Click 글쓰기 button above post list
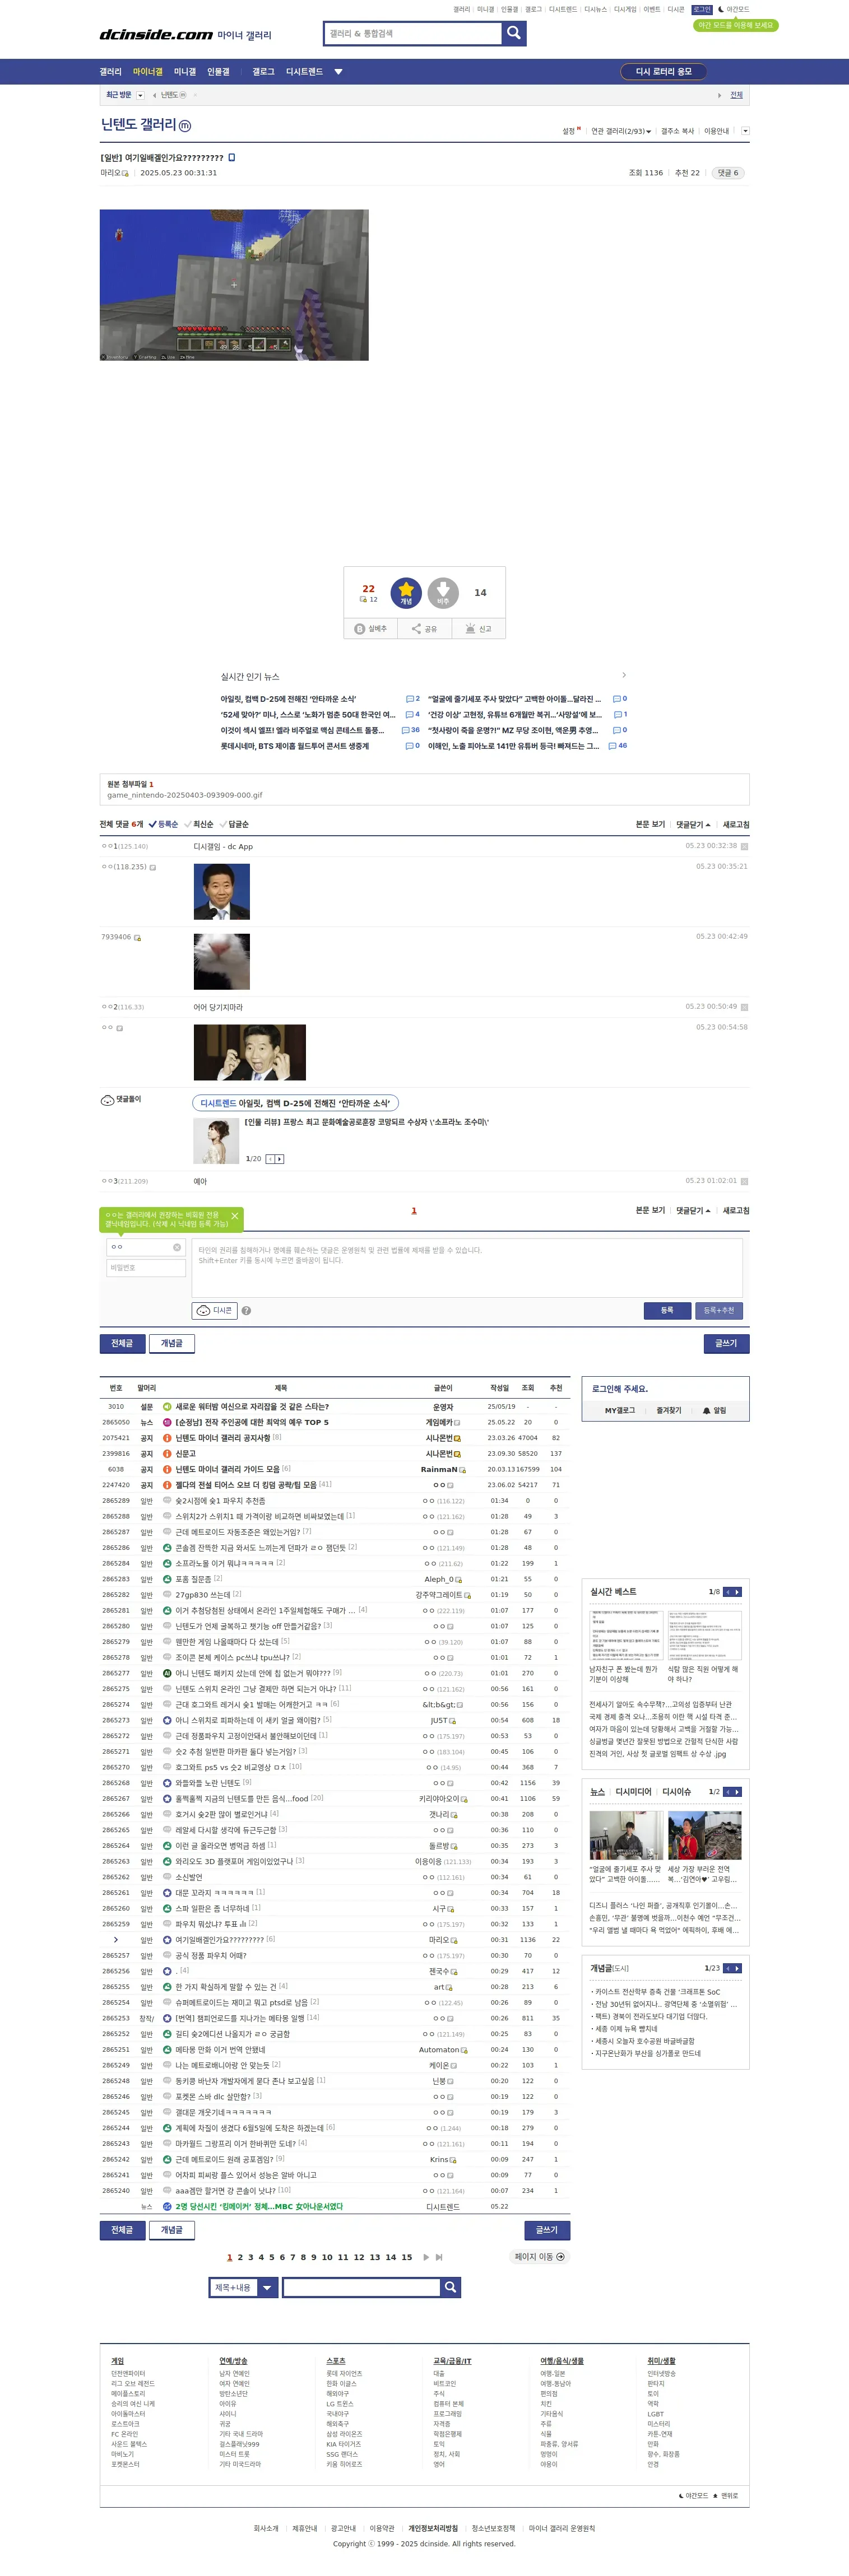849x2576 pixels. click(726, 1343)
